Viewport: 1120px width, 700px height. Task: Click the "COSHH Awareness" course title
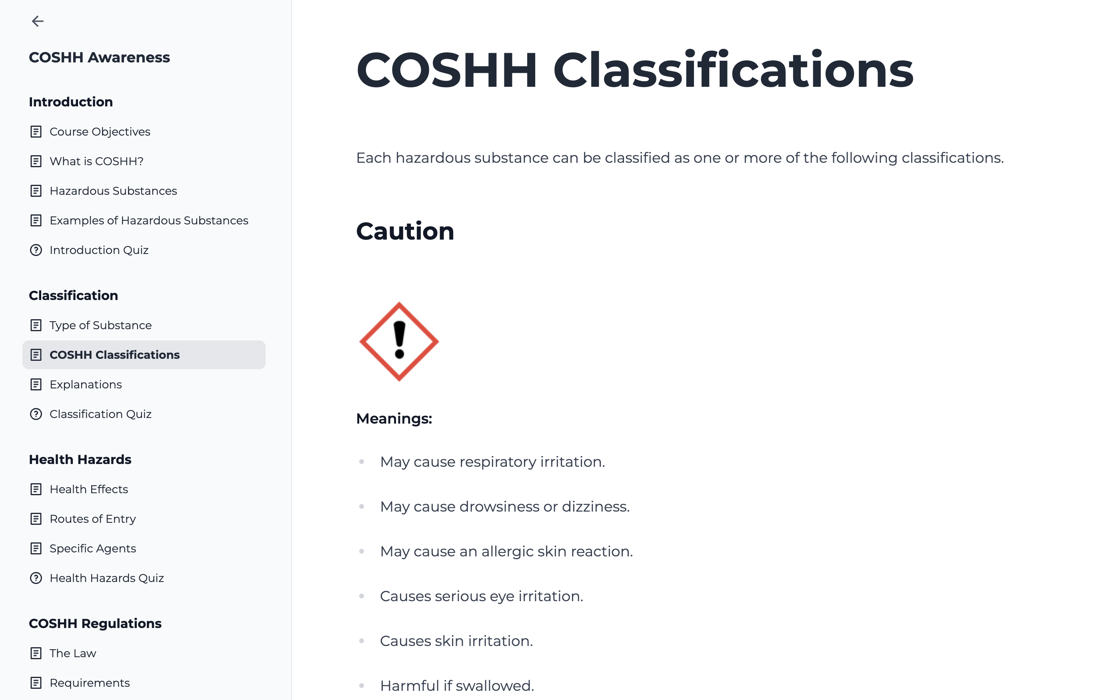99,57
